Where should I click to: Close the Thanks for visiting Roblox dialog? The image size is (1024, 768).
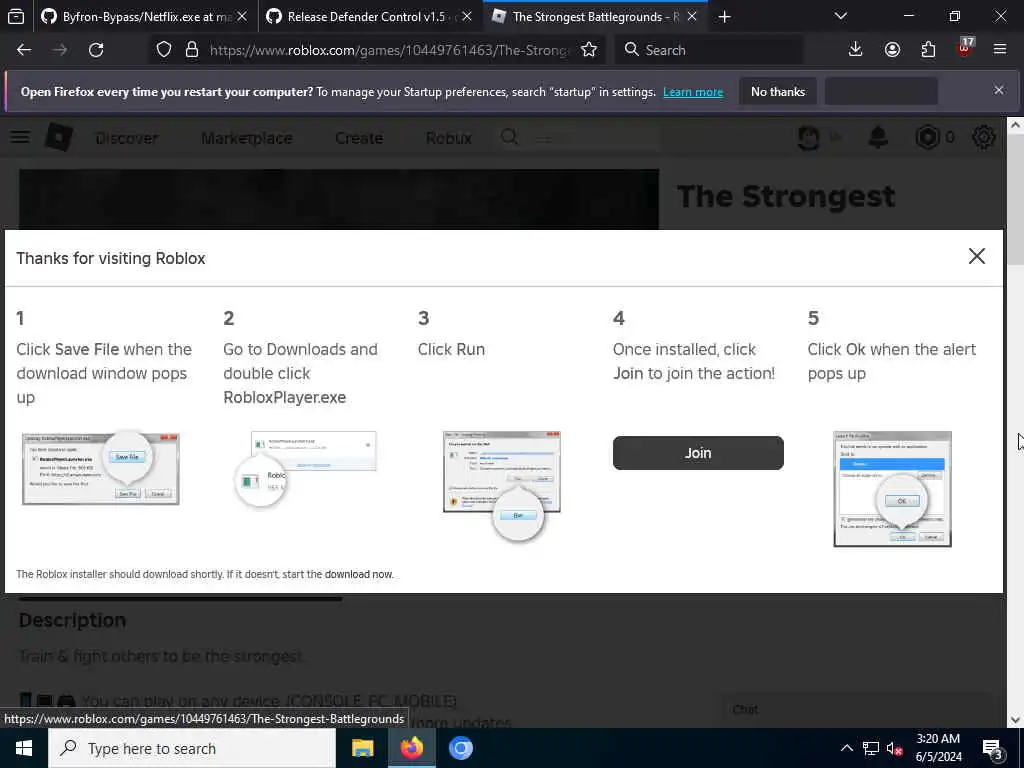(x=977, y=256)
